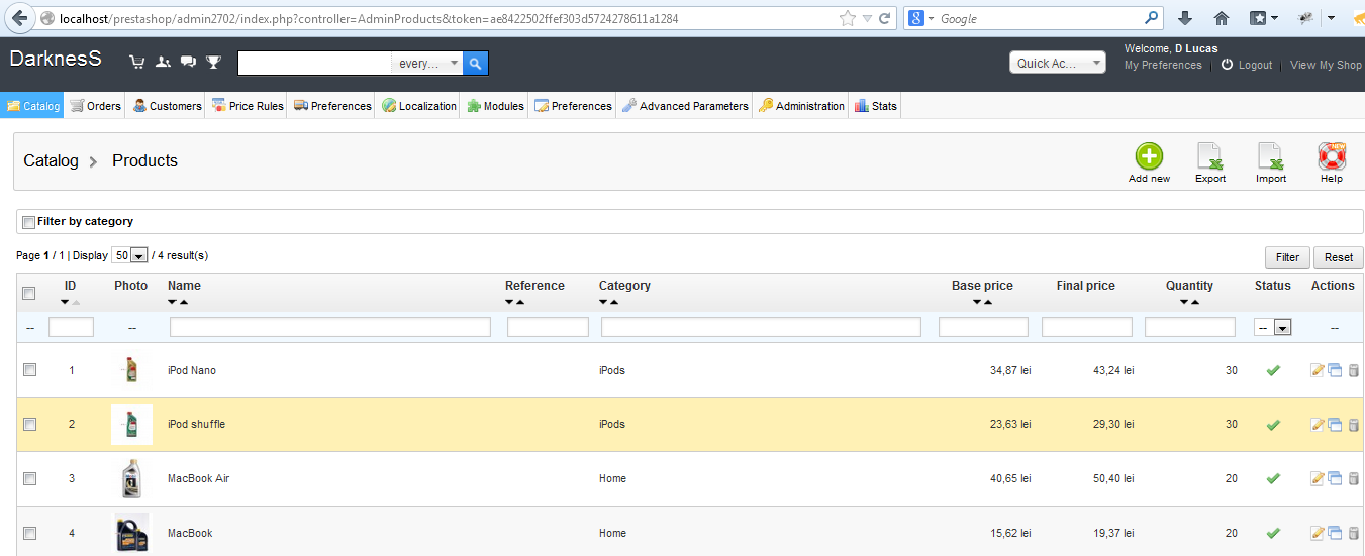Click the Reset button

pos(1338,257)
